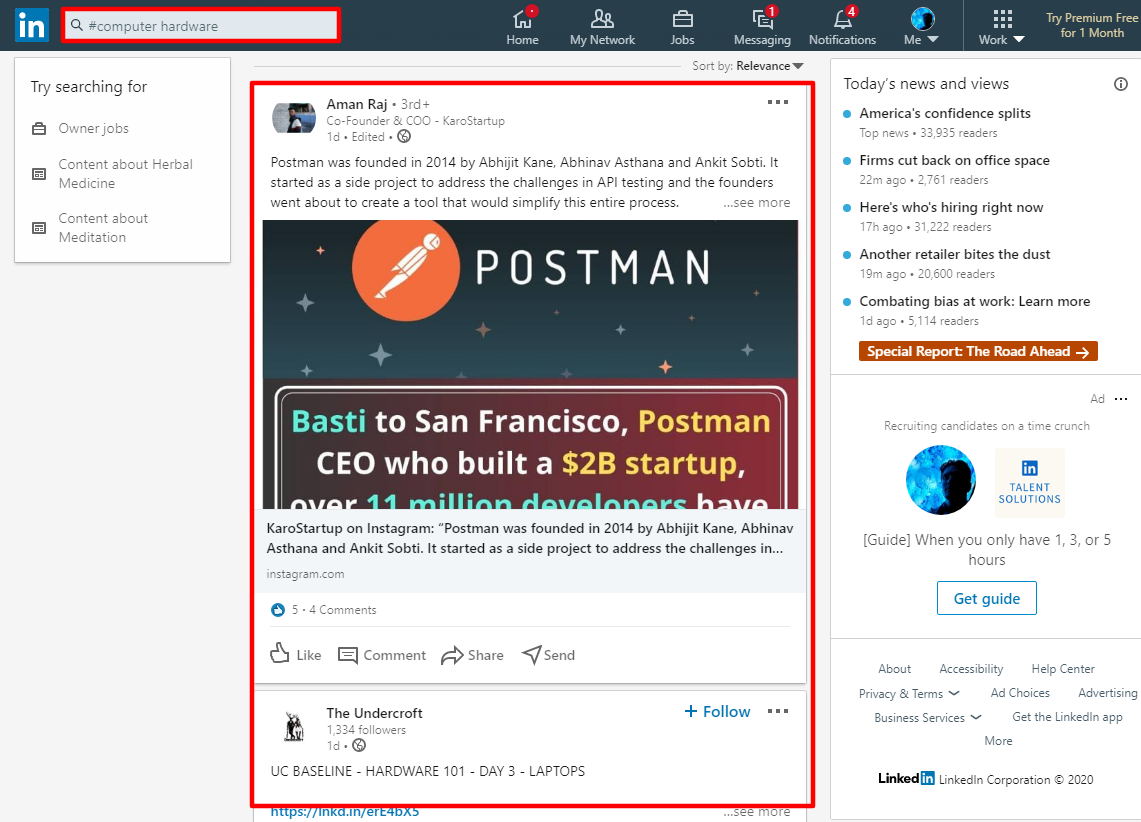Open The Undercroft page name

pos(374,713)
